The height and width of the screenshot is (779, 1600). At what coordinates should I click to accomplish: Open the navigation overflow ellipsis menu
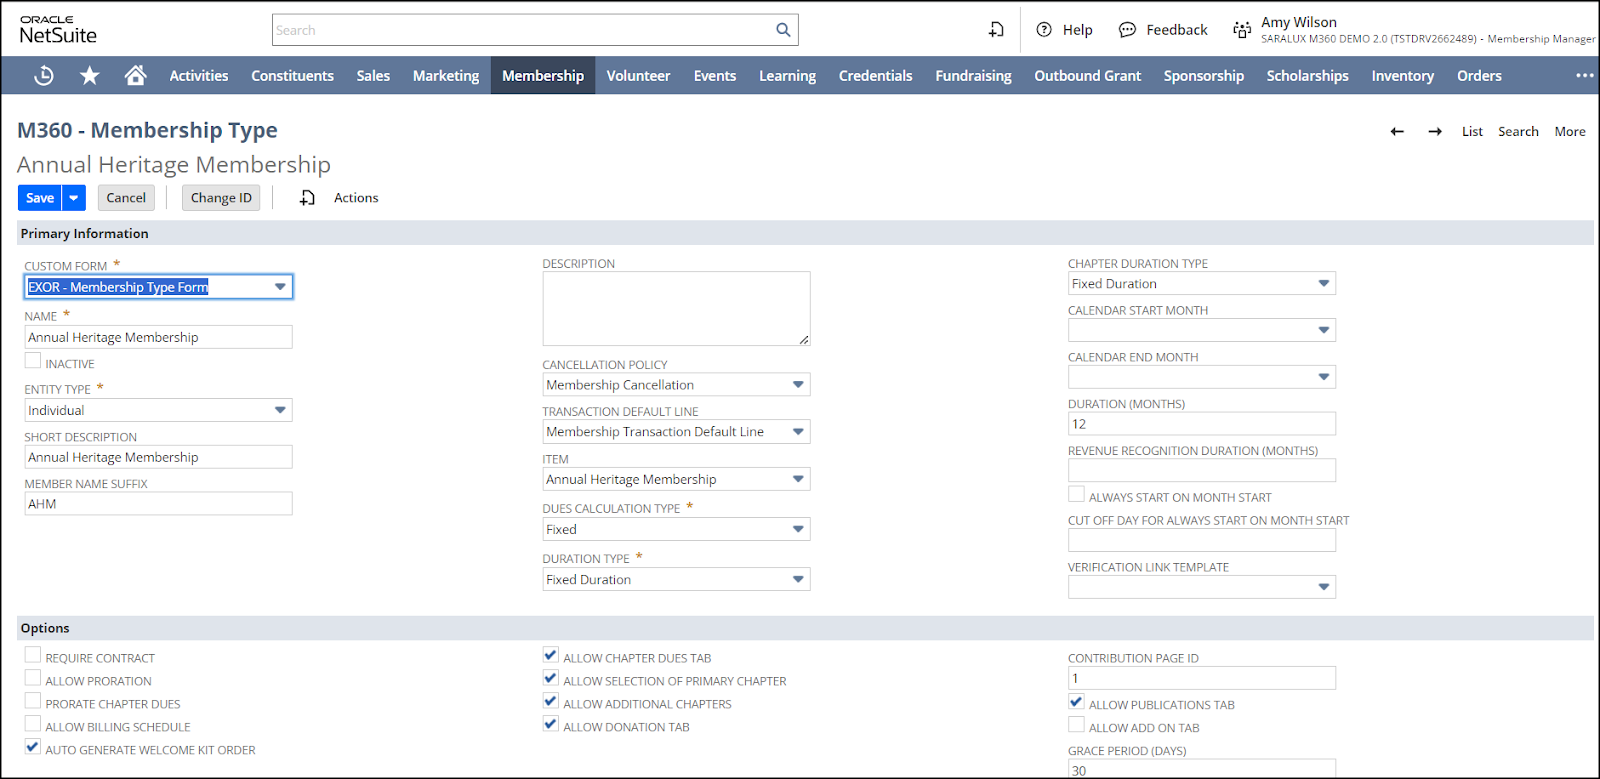pos(1584,76)
